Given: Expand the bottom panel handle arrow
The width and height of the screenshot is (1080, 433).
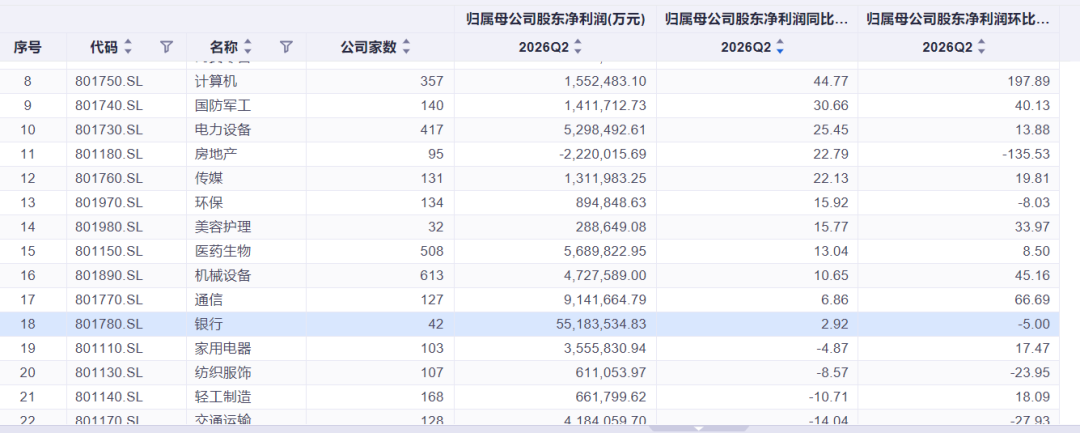Looking at the screenshot, I should pos(698,428).
